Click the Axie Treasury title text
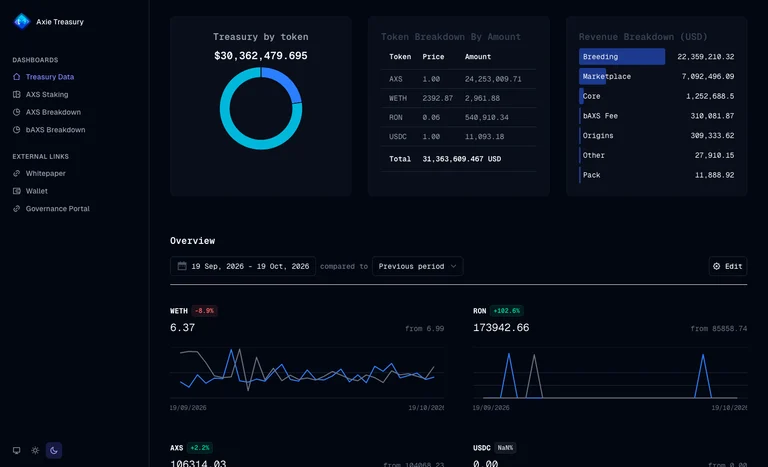Viewport: 768px width, 467px height. tap(60, 22)
